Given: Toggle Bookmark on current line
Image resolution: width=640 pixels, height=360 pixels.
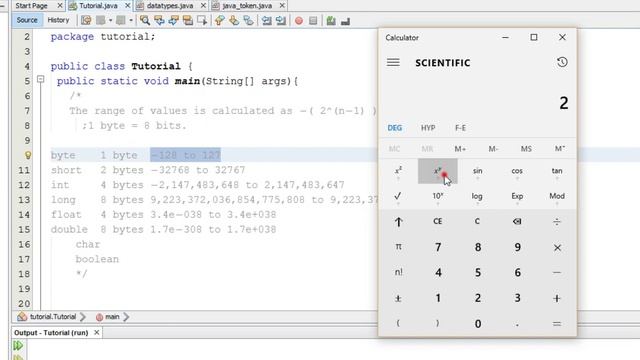Looking at the screenshot, I should click(248, 20).
